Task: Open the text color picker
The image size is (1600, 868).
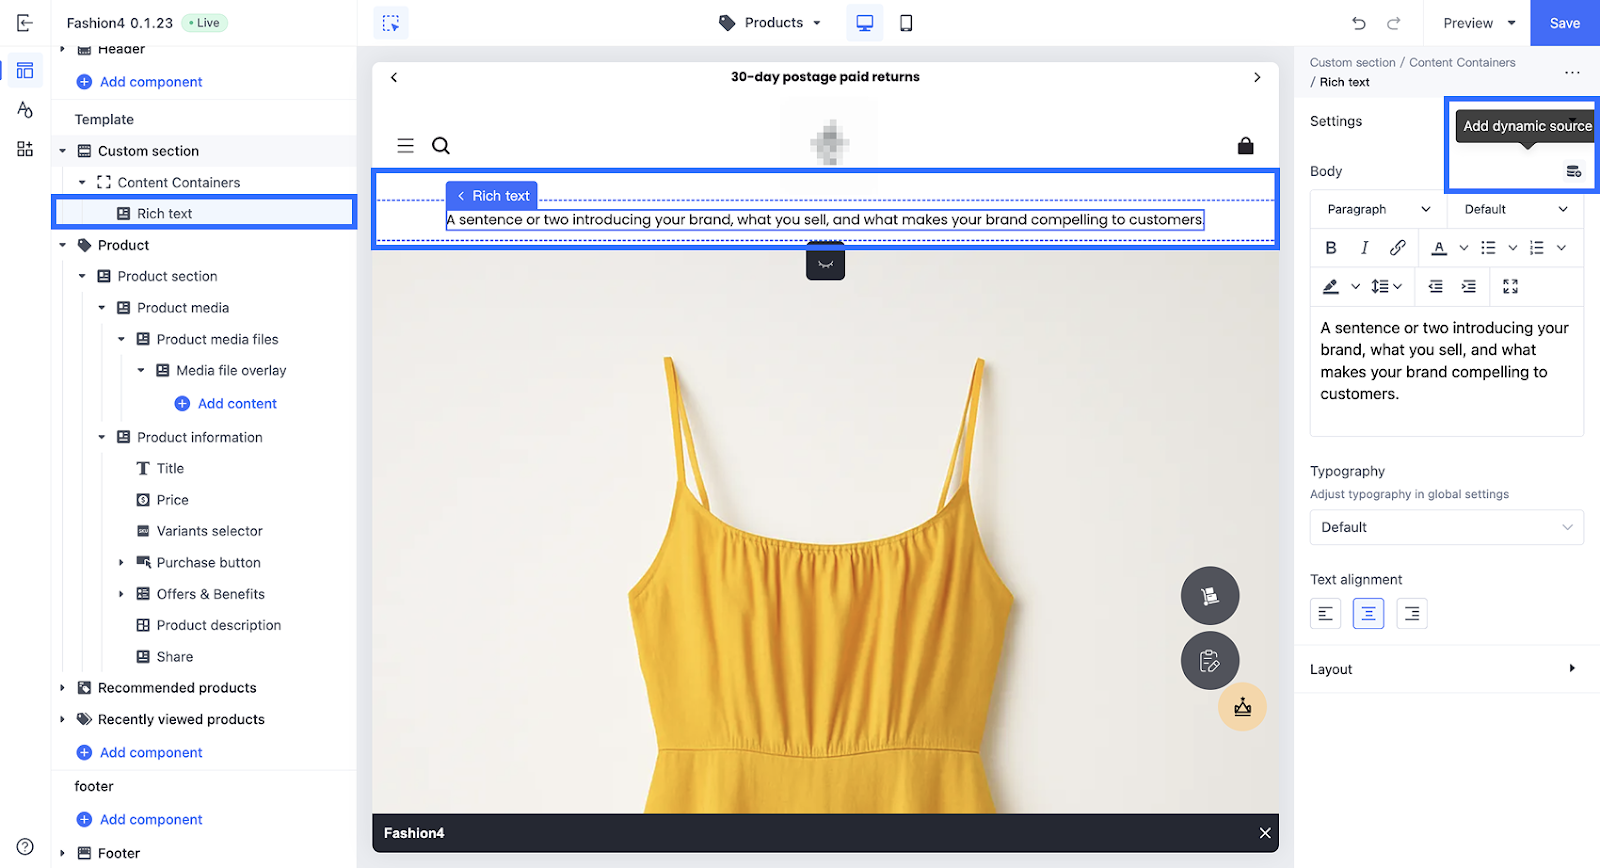Action: (x=1439, y=248)
